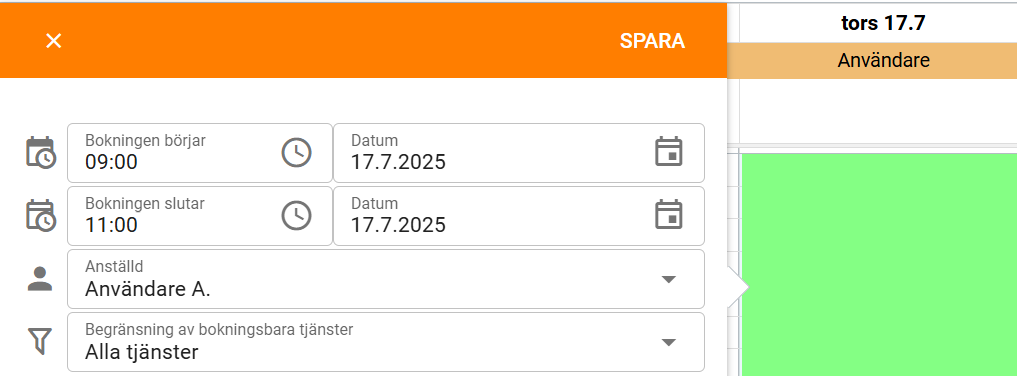The height and width of the screenshot is (376, 1017).
Task: Click the green booking slot in the calendar
Action: click(x=879, y=264)
